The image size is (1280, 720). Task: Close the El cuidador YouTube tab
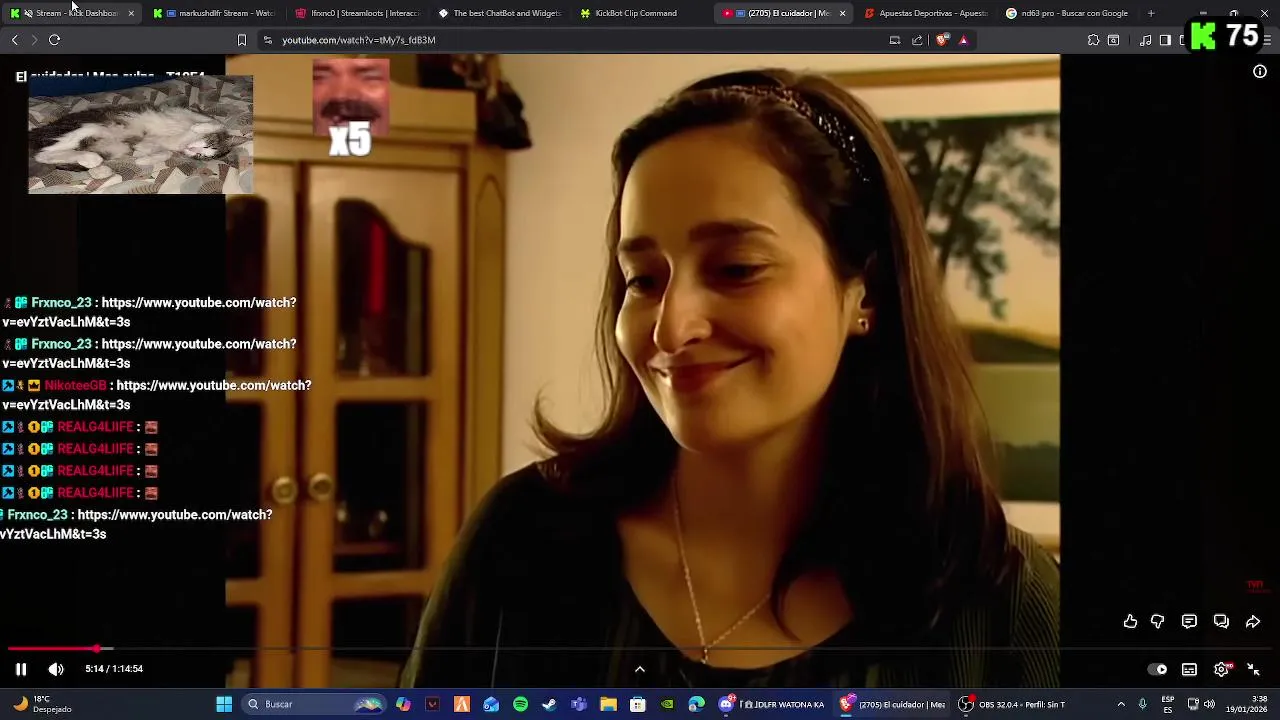[842, 13]
